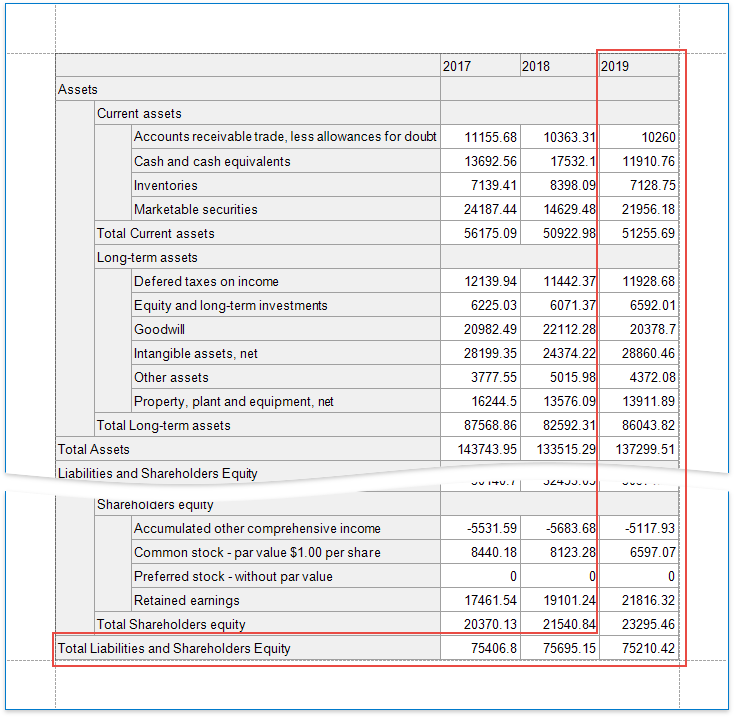
Task: Click the 17532.1 cash value cell
Action: pyautogui.click(x=557, y=162)
